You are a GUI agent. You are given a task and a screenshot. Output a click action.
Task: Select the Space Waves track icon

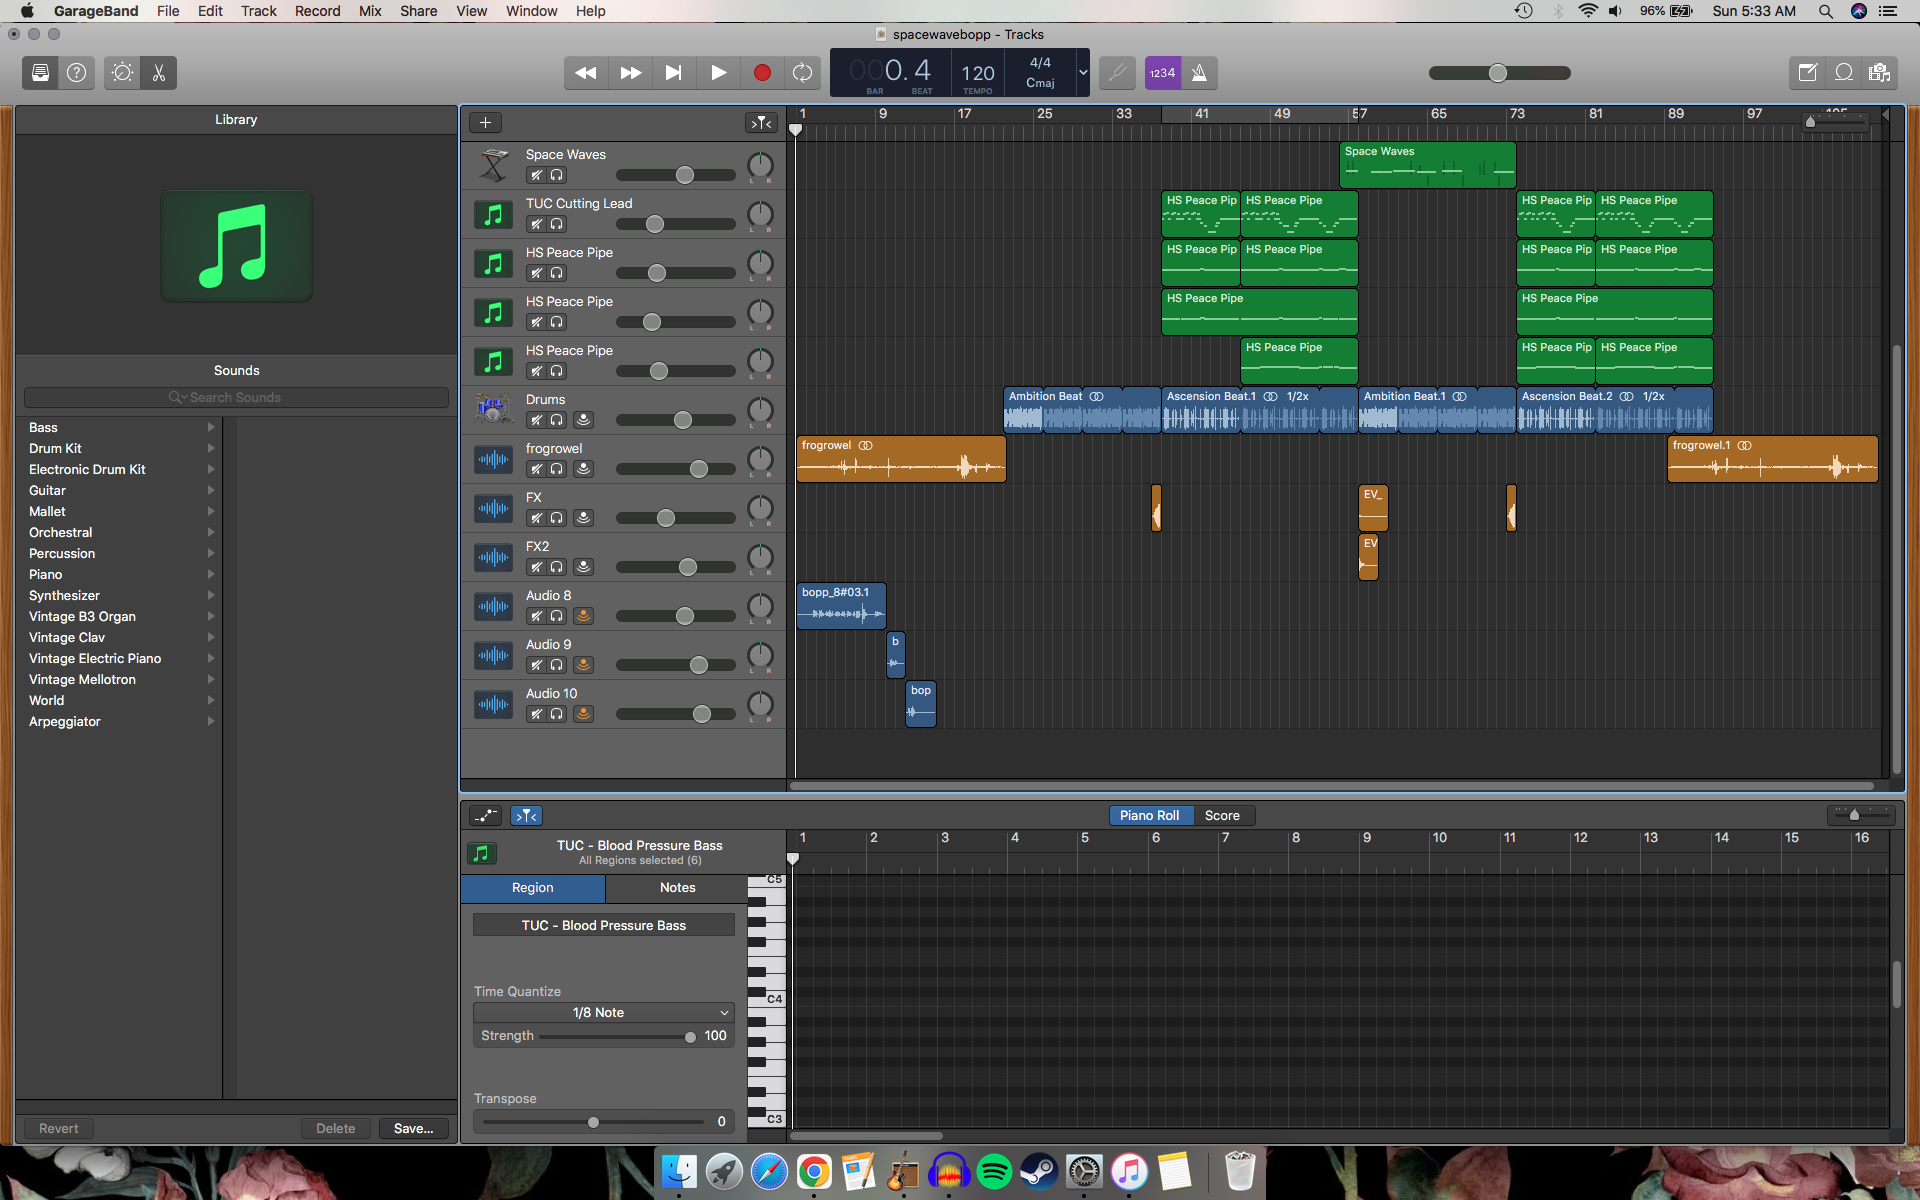(493, 165)
